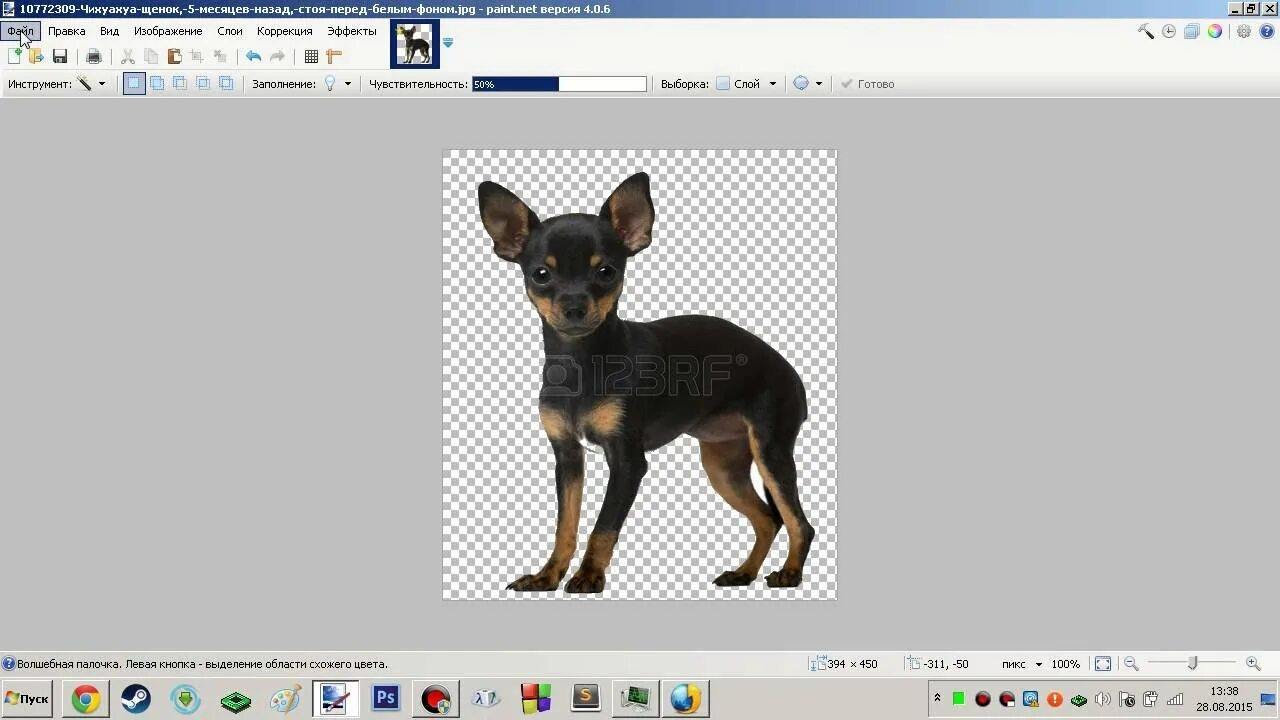Open the Эффекты menu
This screenshot has height=720, width=1280.
tap(352, 31)
